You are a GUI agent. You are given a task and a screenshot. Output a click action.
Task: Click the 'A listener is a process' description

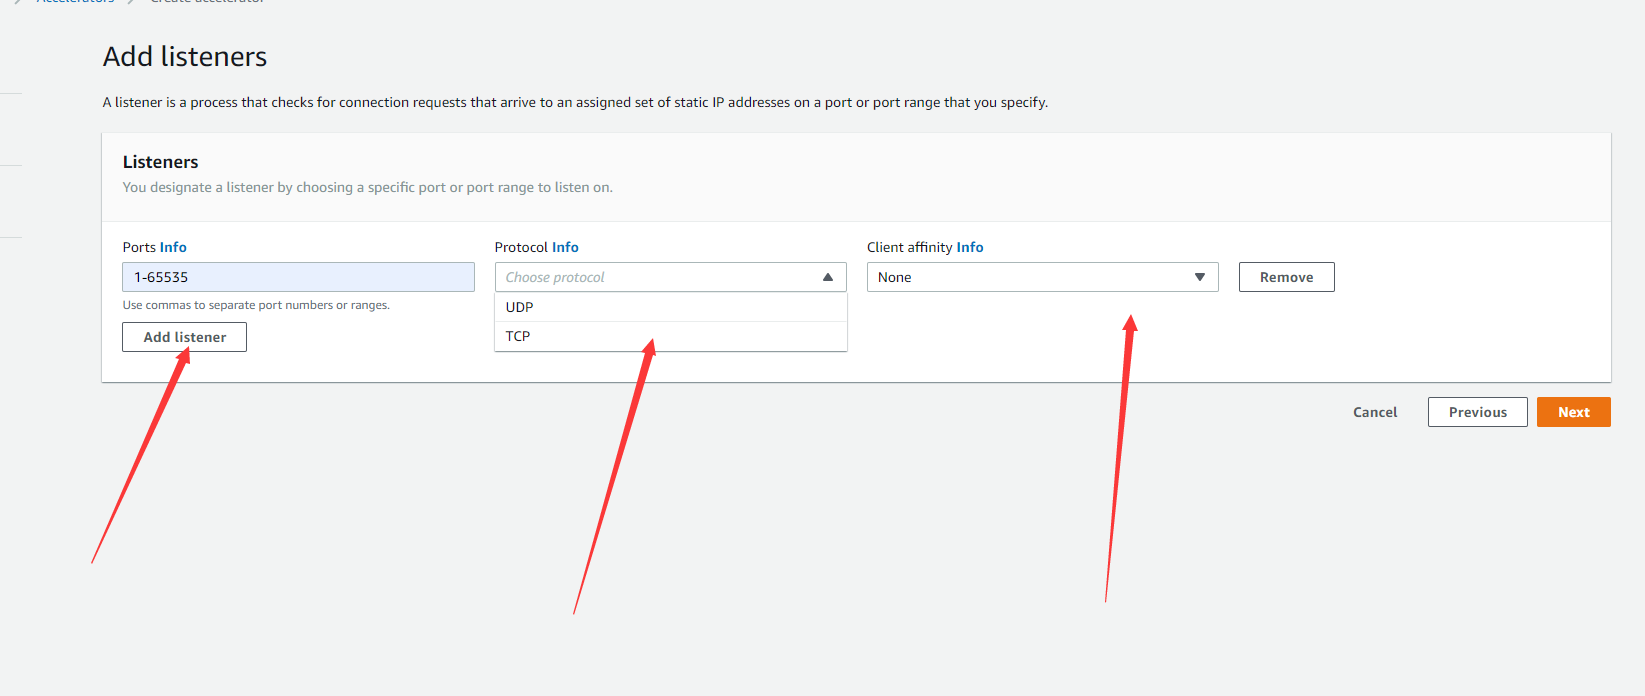click(x=575, y=102)
